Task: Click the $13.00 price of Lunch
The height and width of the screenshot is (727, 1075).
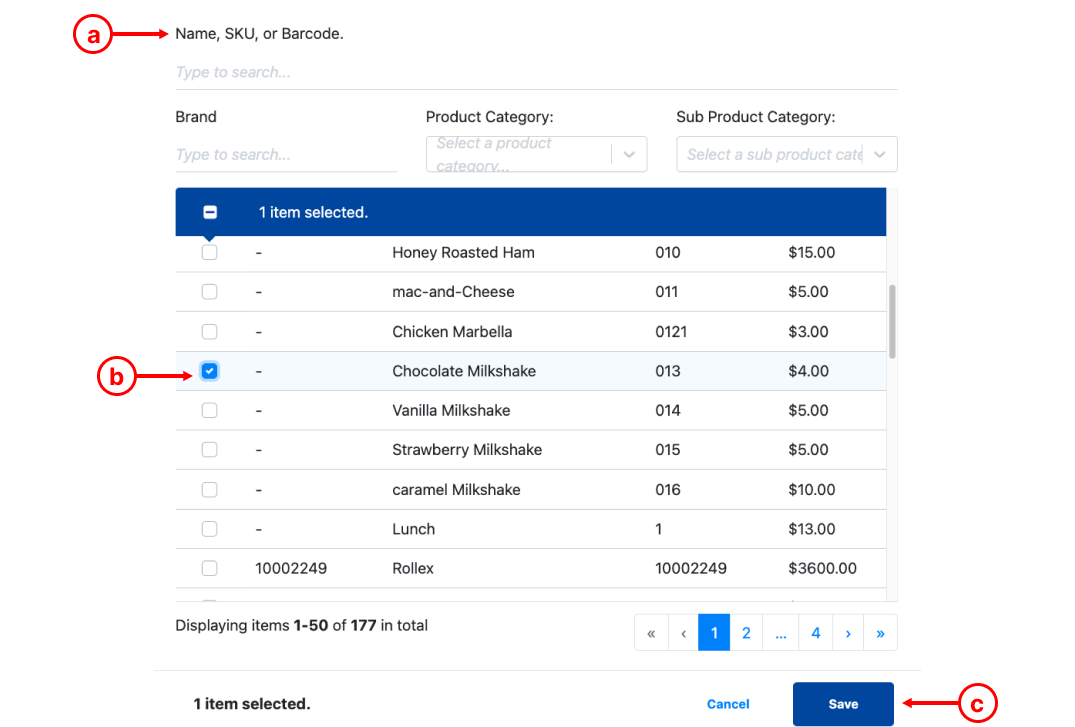Action: click(812, 529)
